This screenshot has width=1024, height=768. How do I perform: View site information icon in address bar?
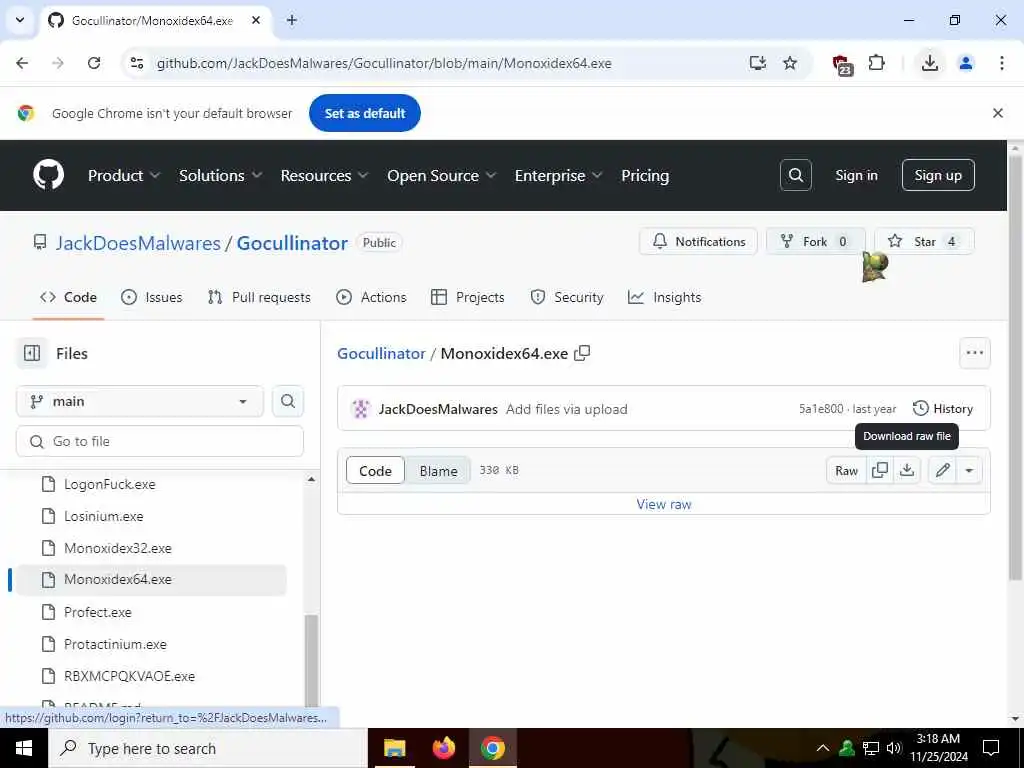coord(137,63)
